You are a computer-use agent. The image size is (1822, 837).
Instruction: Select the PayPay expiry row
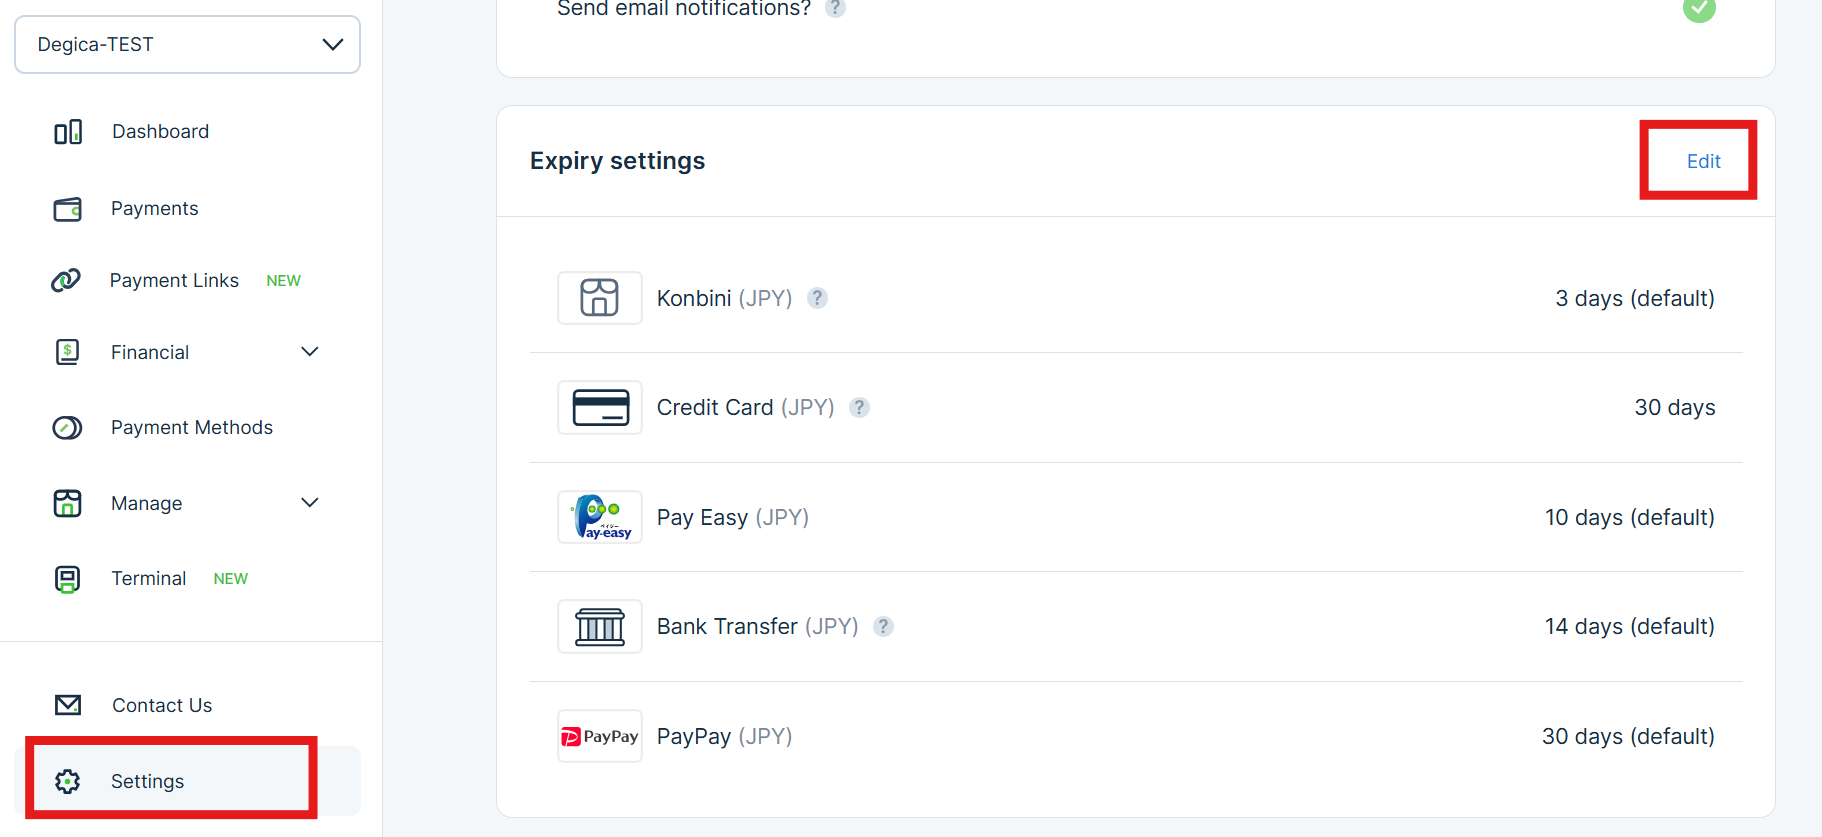pyautogui.click(x=1135, y=737)
